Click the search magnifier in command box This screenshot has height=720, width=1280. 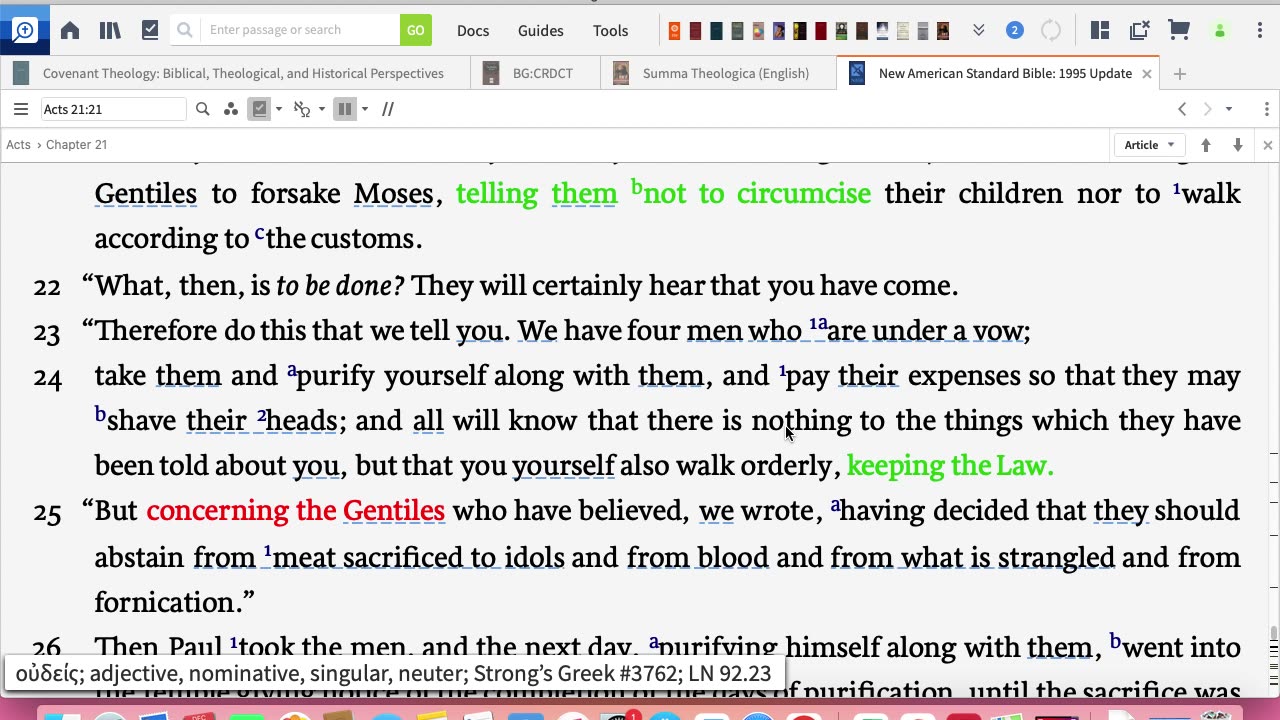point(185,30)
